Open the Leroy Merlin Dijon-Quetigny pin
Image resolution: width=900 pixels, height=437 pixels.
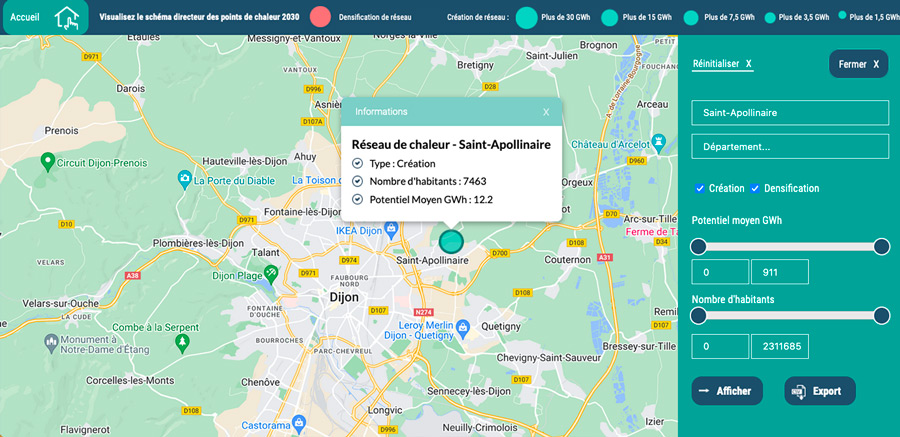463,328
